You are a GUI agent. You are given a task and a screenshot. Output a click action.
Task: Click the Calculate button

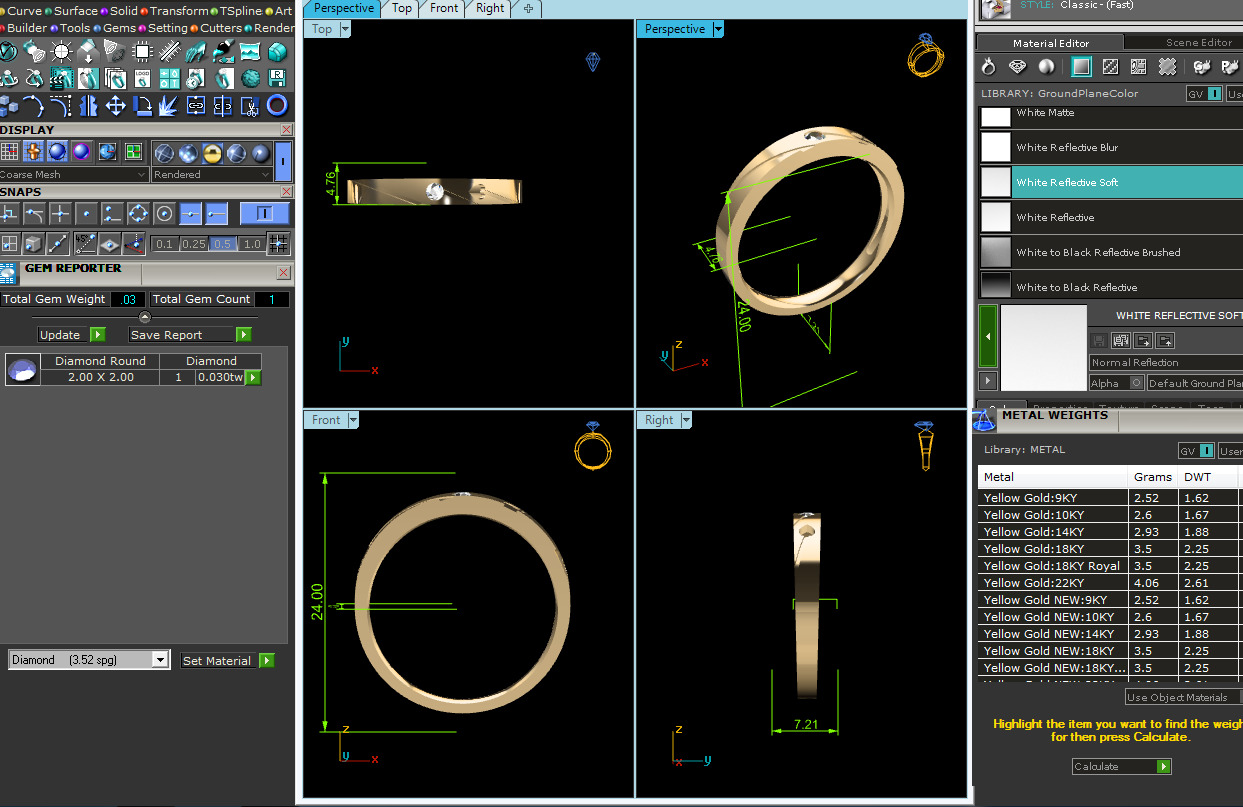(x=1121, y=767)
